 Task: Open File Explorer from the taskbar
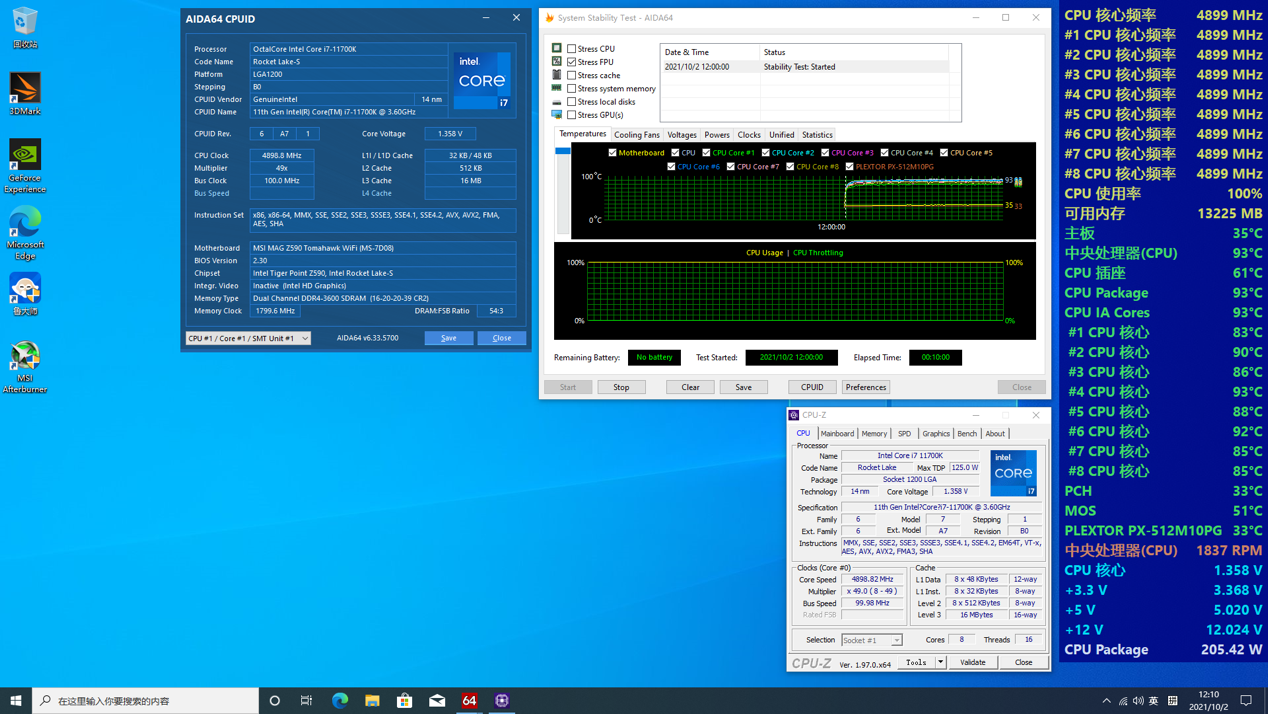pyautogui.click(x=372, y=701)
